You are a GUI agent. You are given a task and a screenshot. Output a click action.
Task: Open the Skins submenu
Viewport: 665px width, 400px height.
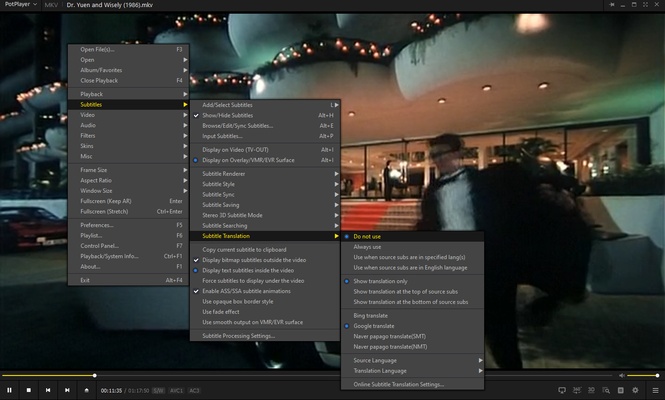tap(129, 146)
